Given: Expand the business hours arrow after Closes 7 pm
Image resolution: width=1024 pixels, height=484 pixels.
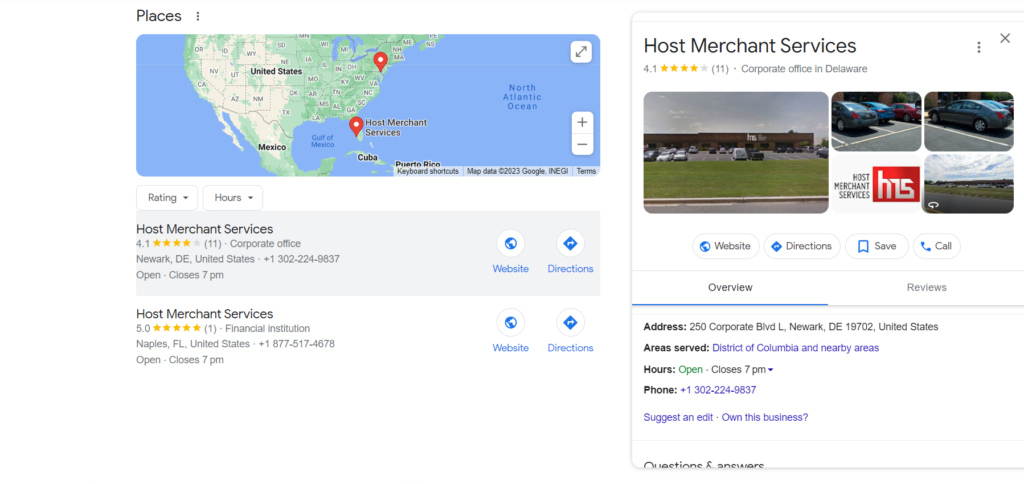Looking at the screenshot, I should tap(771, 370).
